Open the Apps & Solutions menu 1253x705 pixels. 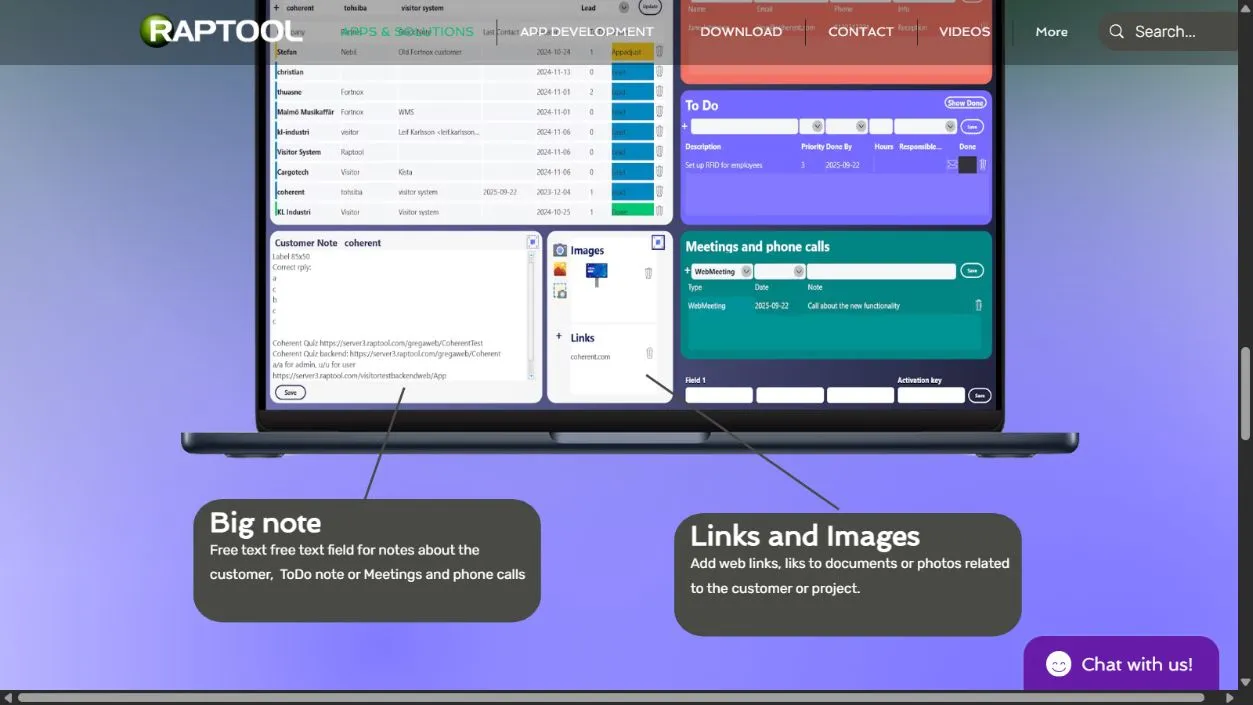(408, 31)
